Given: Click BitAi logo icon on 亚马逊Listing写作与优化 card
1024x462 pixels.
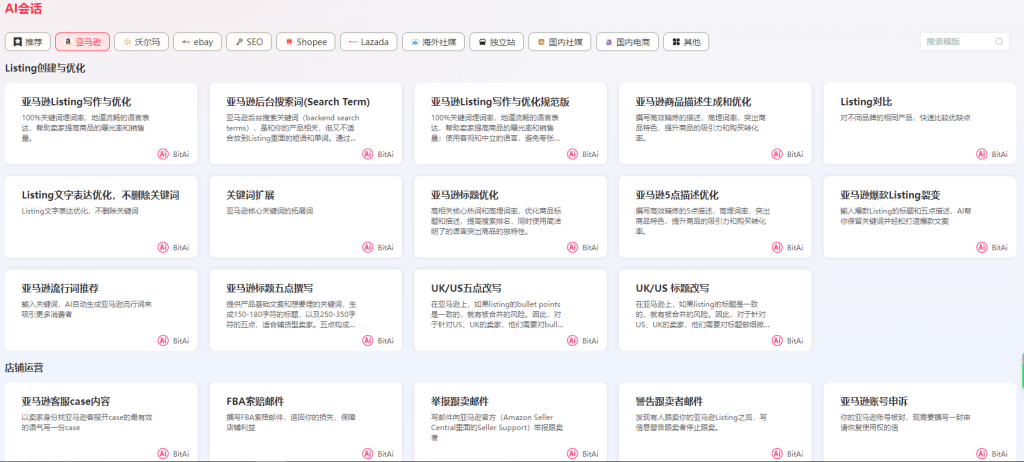Looking at the screenshot, I should [x=162, y=154].
